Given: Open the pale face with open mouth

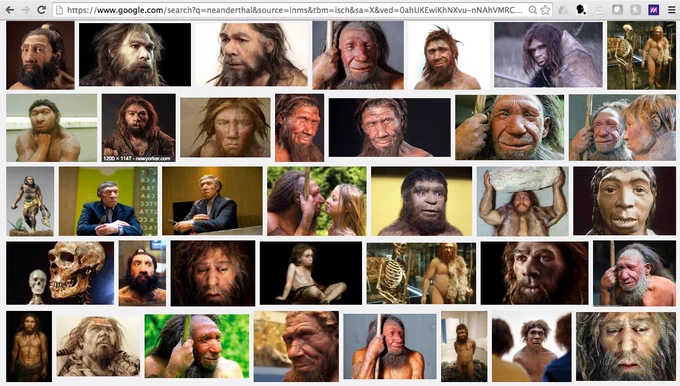Looking at the screenshot, I should 624,201.
